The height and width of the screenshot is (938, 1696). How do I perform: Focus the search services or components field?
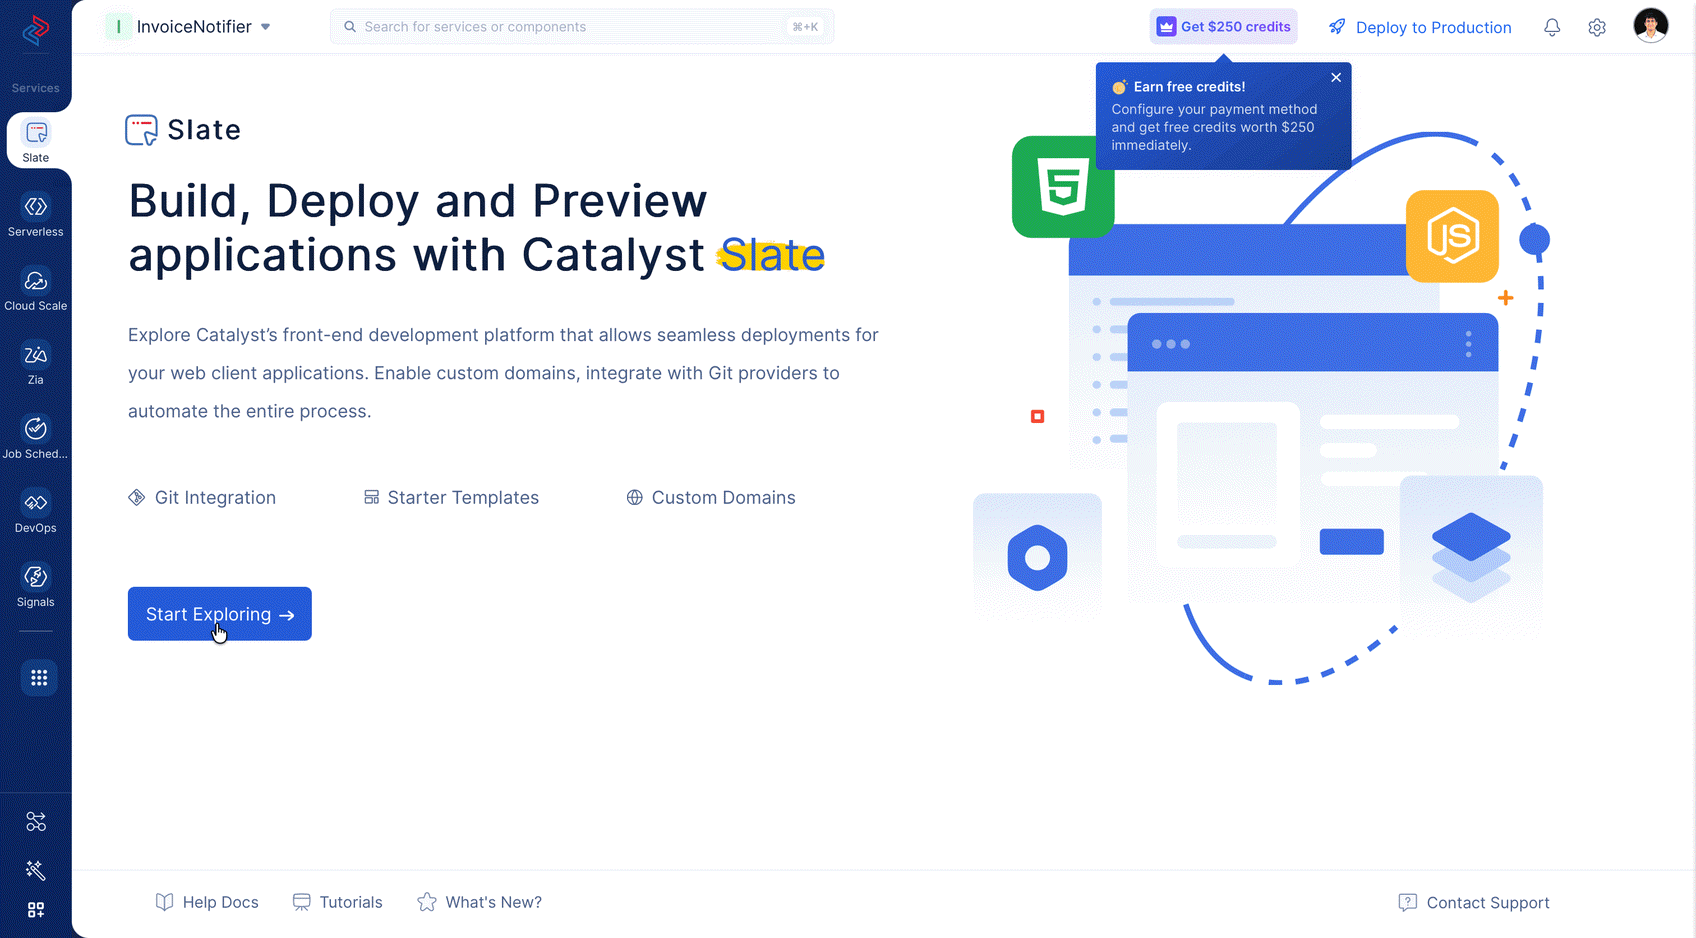582,27
